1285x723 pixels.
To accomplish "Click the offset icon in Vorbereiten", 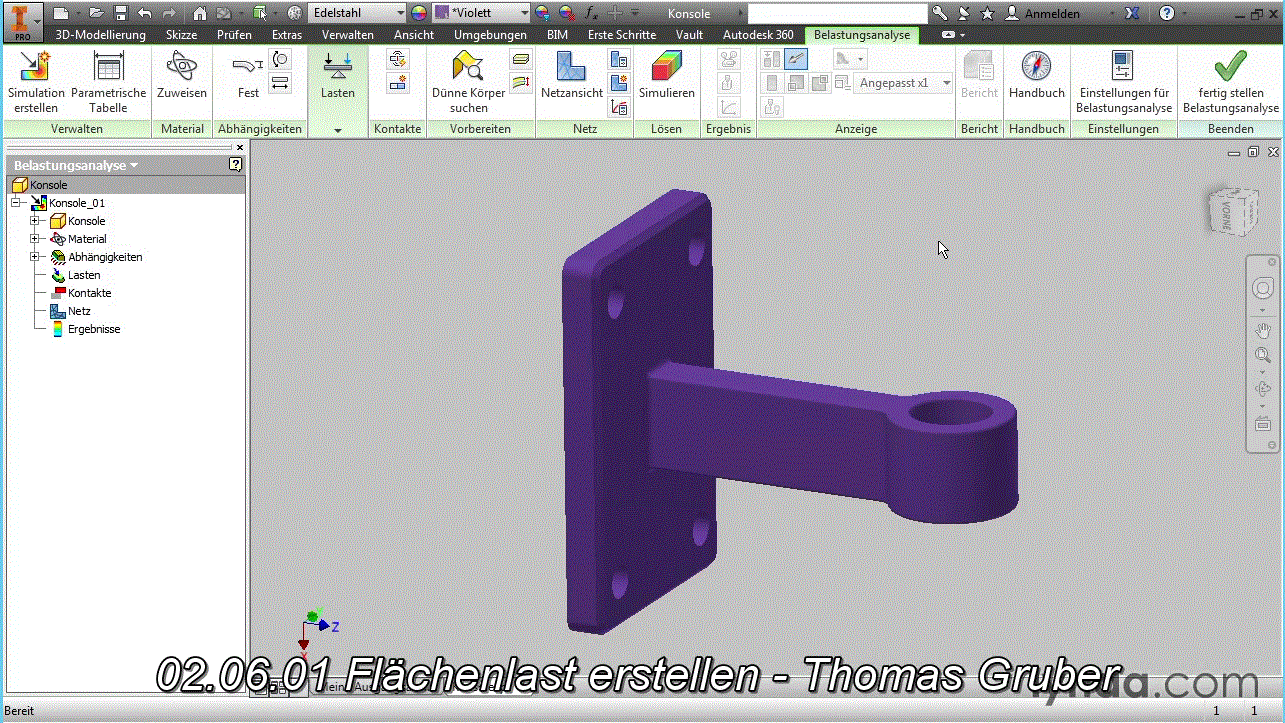I will tap(520, 84).
